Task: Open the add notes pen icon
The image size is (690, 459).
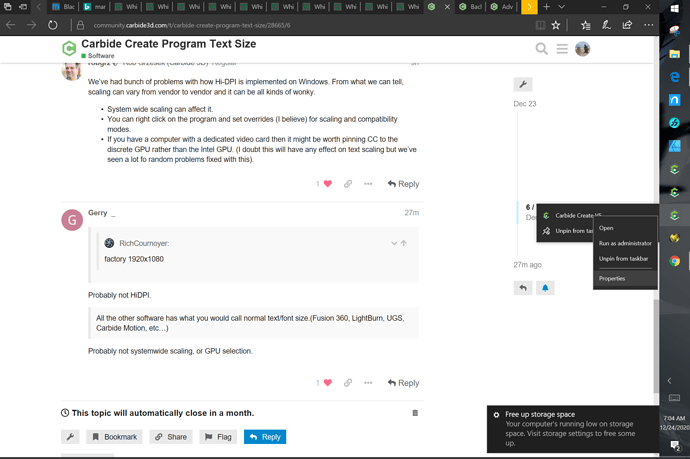Action: [606, 25]
